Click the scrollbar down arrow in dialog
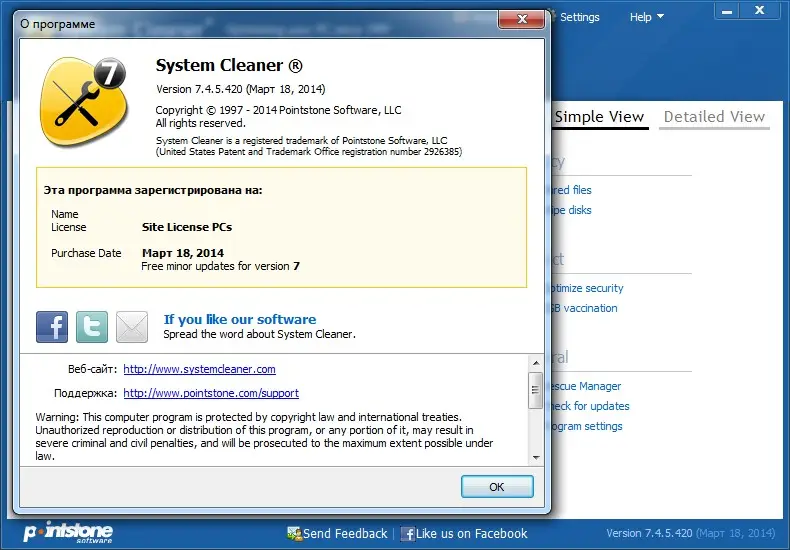This screenshot has width=790, height=550. point(536,457)
